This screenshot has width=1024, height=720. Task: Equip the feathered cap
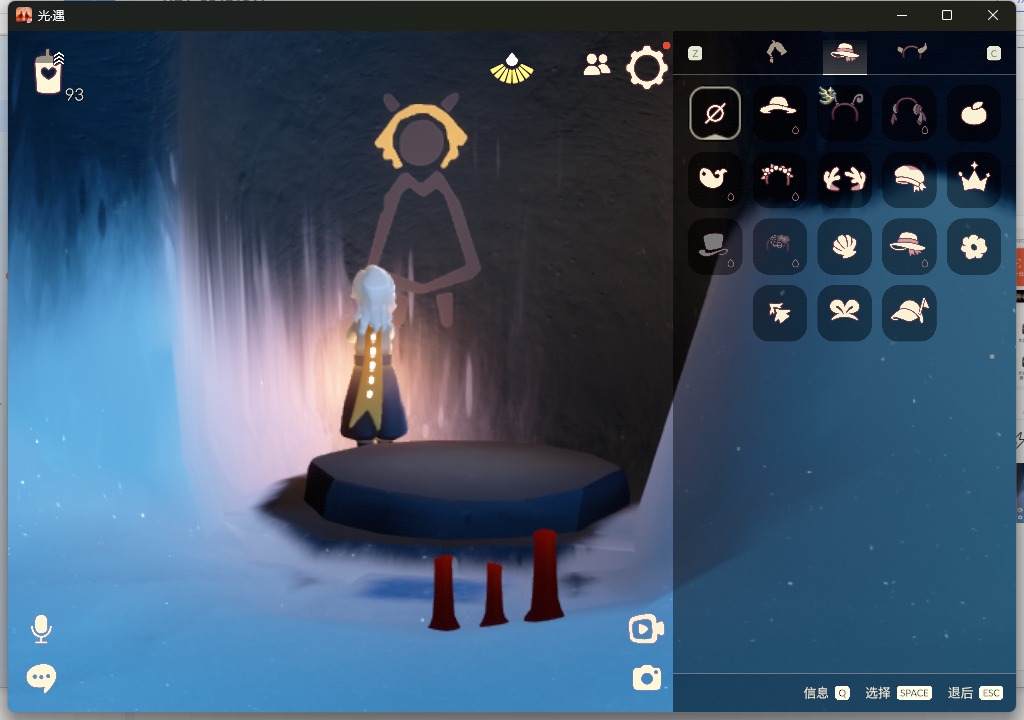coord(908,313)
